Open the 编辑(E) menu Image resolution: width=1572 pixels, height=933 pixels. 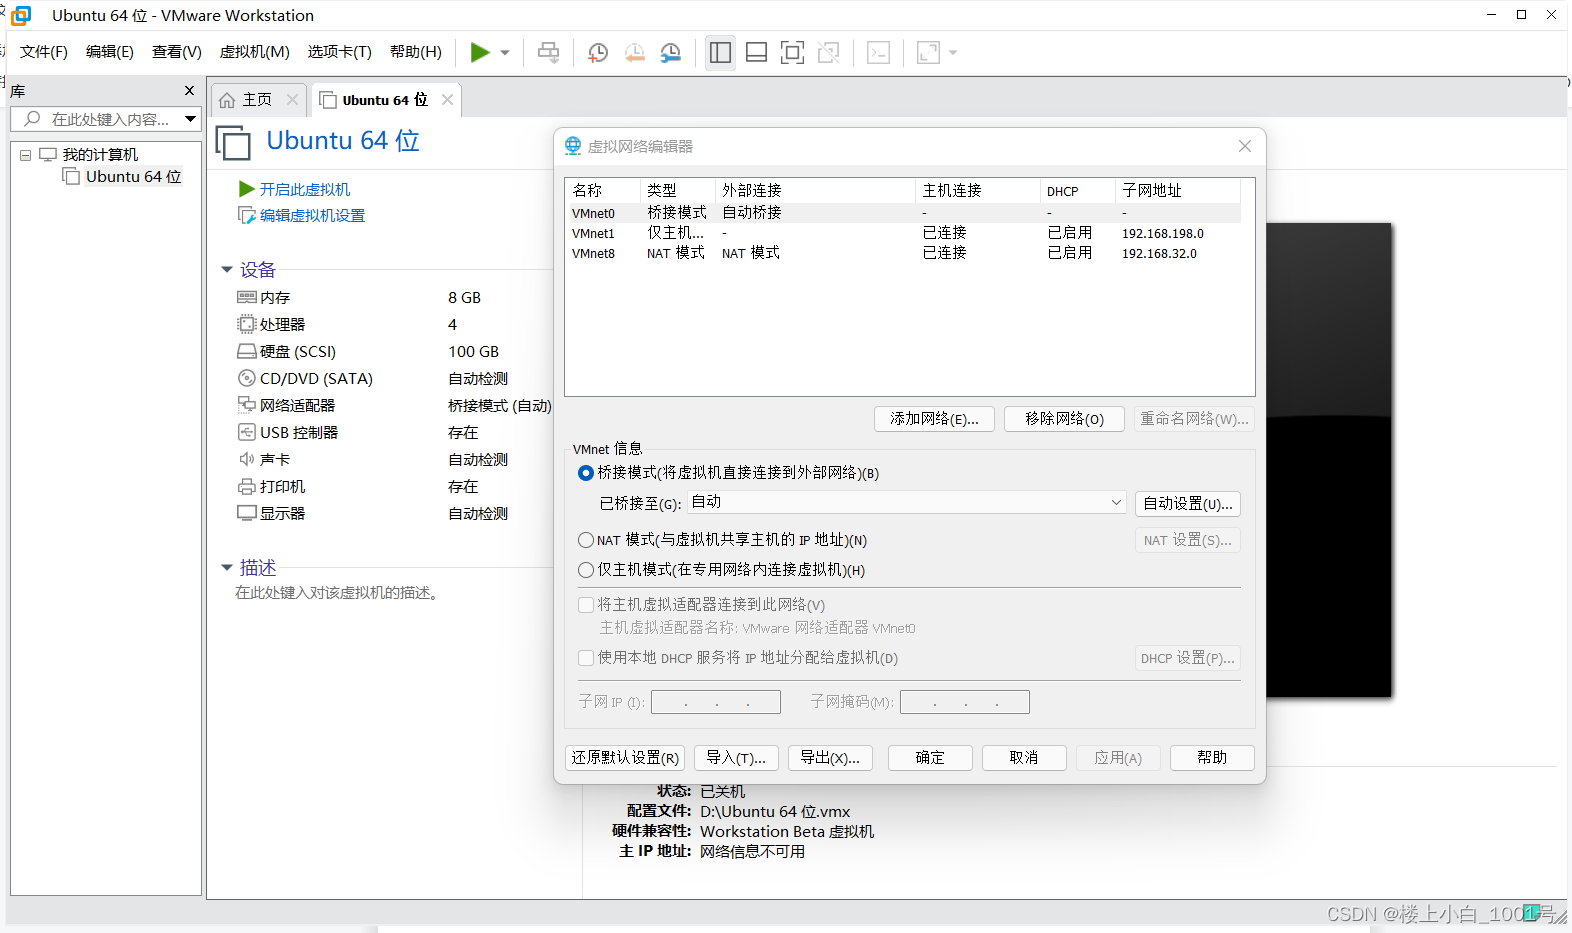coord(110,52)
